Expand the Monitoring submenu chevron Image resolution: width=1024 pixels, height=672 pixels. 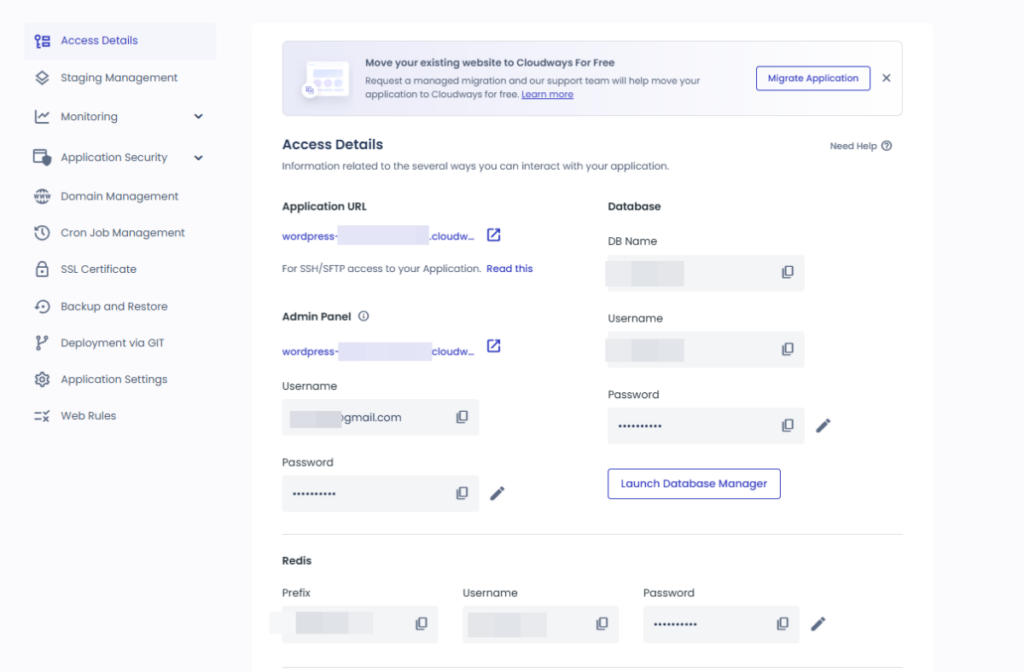point(199,117)
